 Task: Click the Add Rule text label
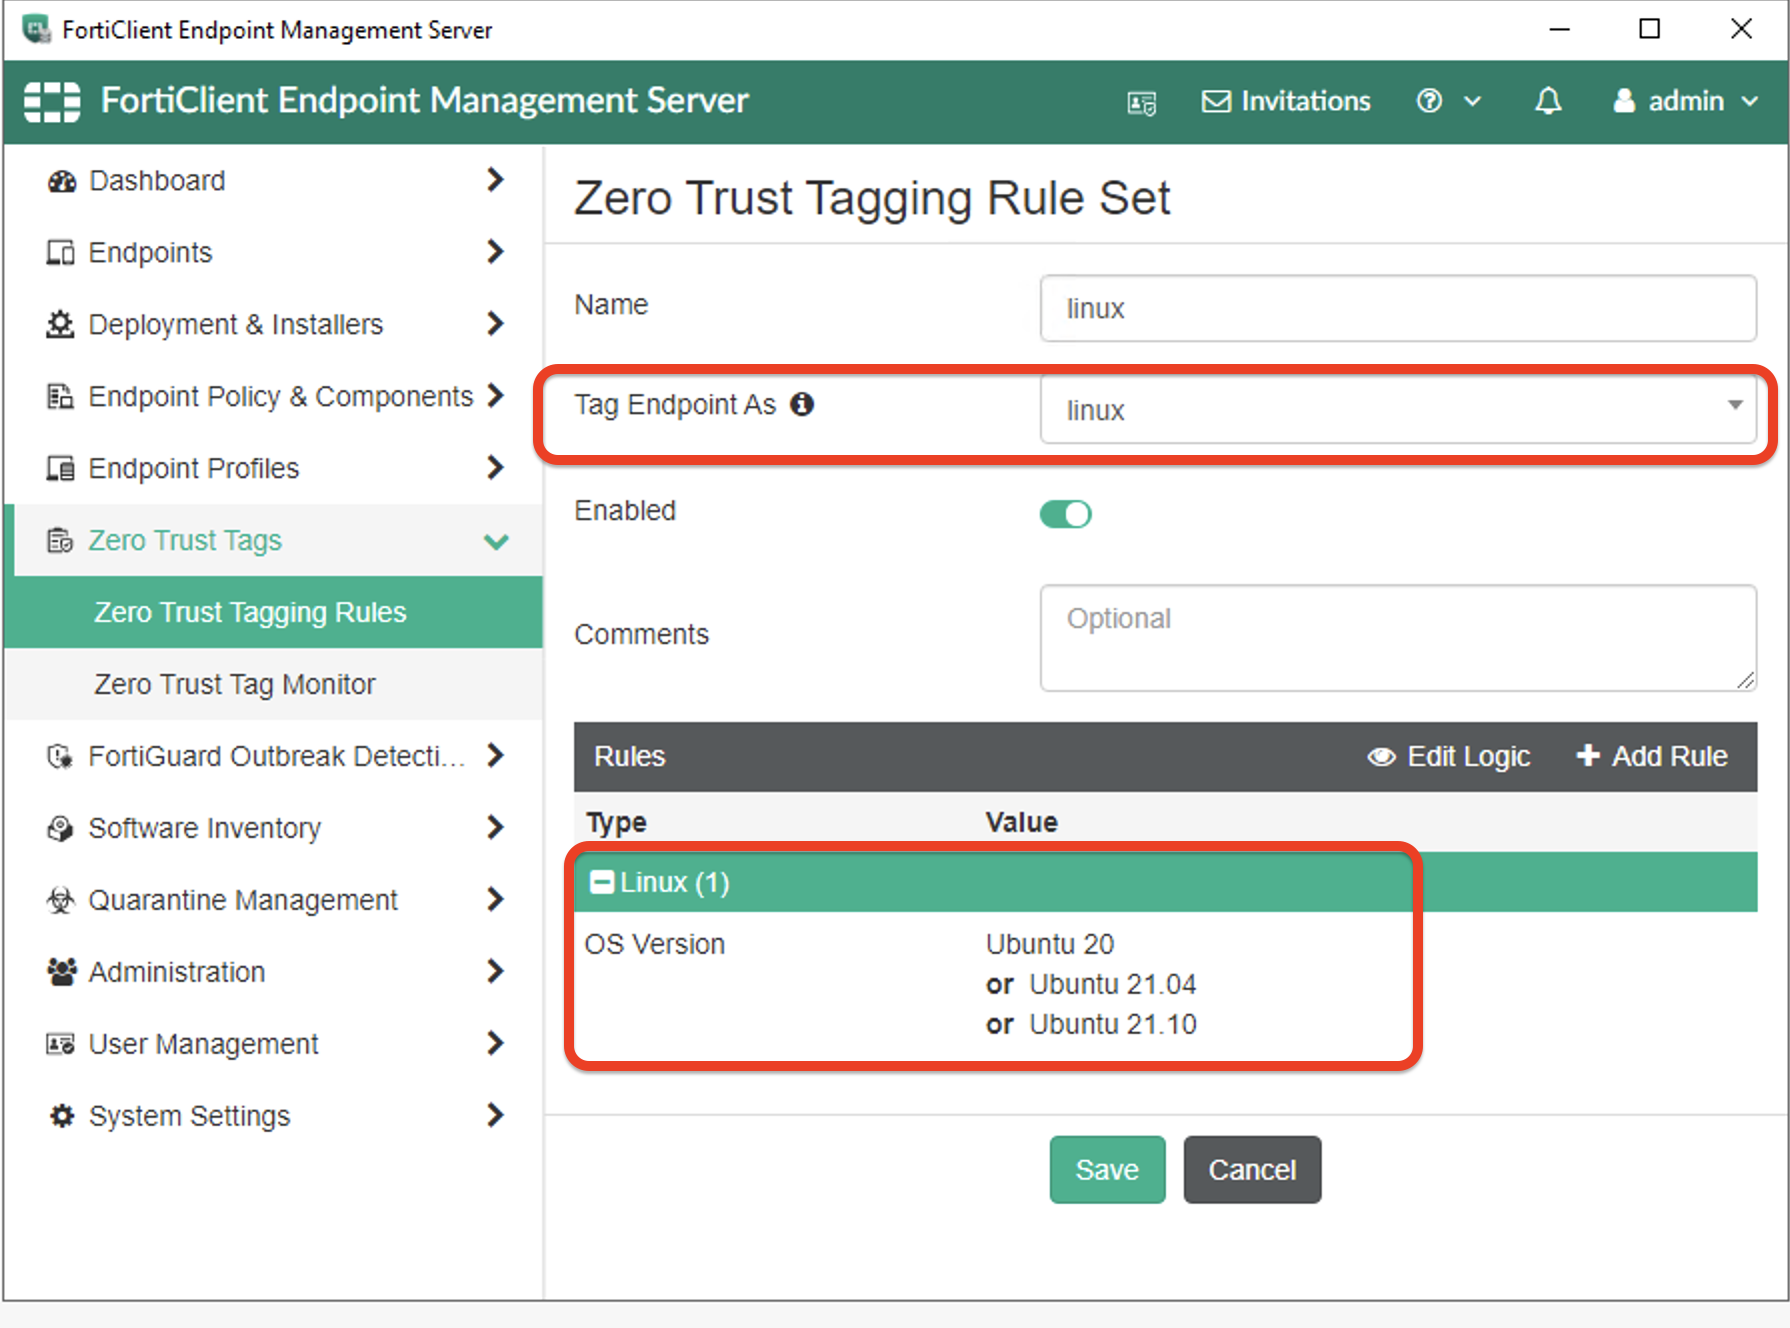[1669, 757]
